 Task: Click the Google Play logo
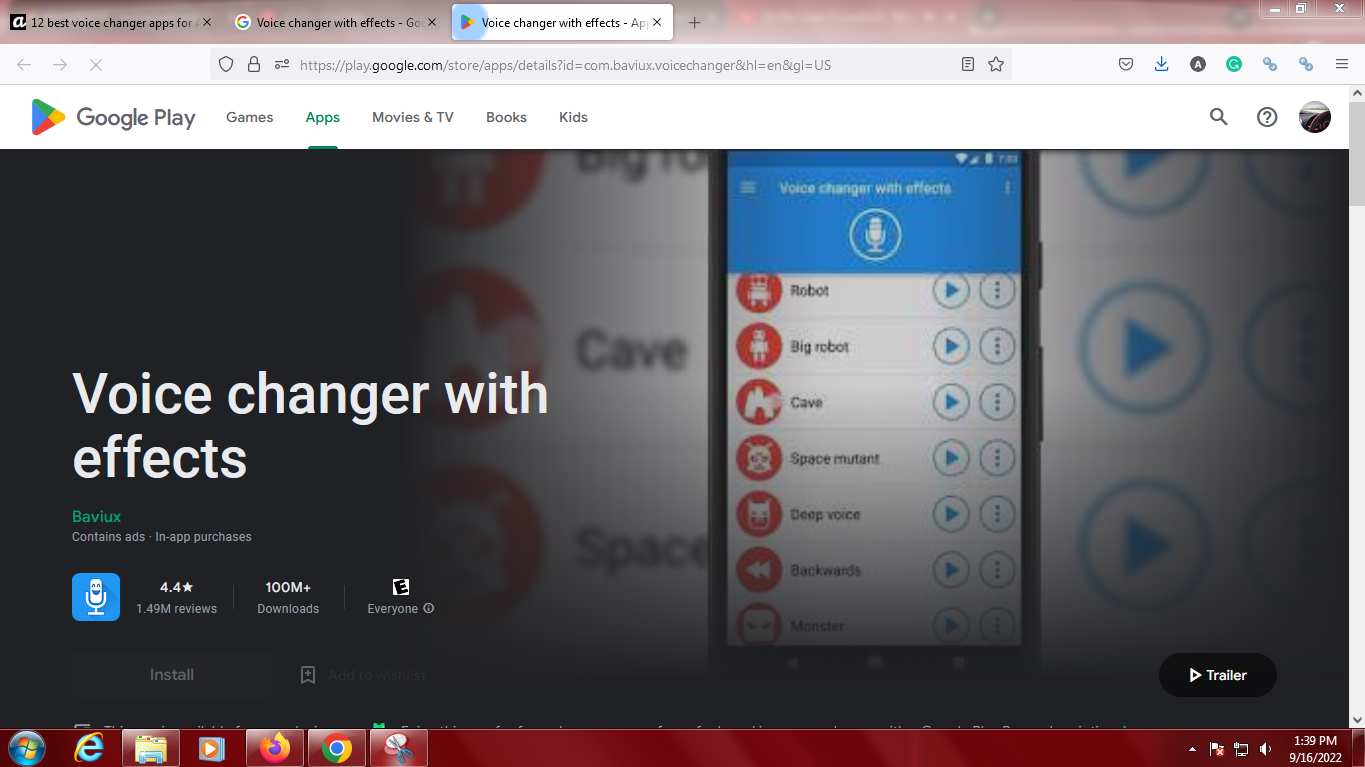click(x=113, y=117)
